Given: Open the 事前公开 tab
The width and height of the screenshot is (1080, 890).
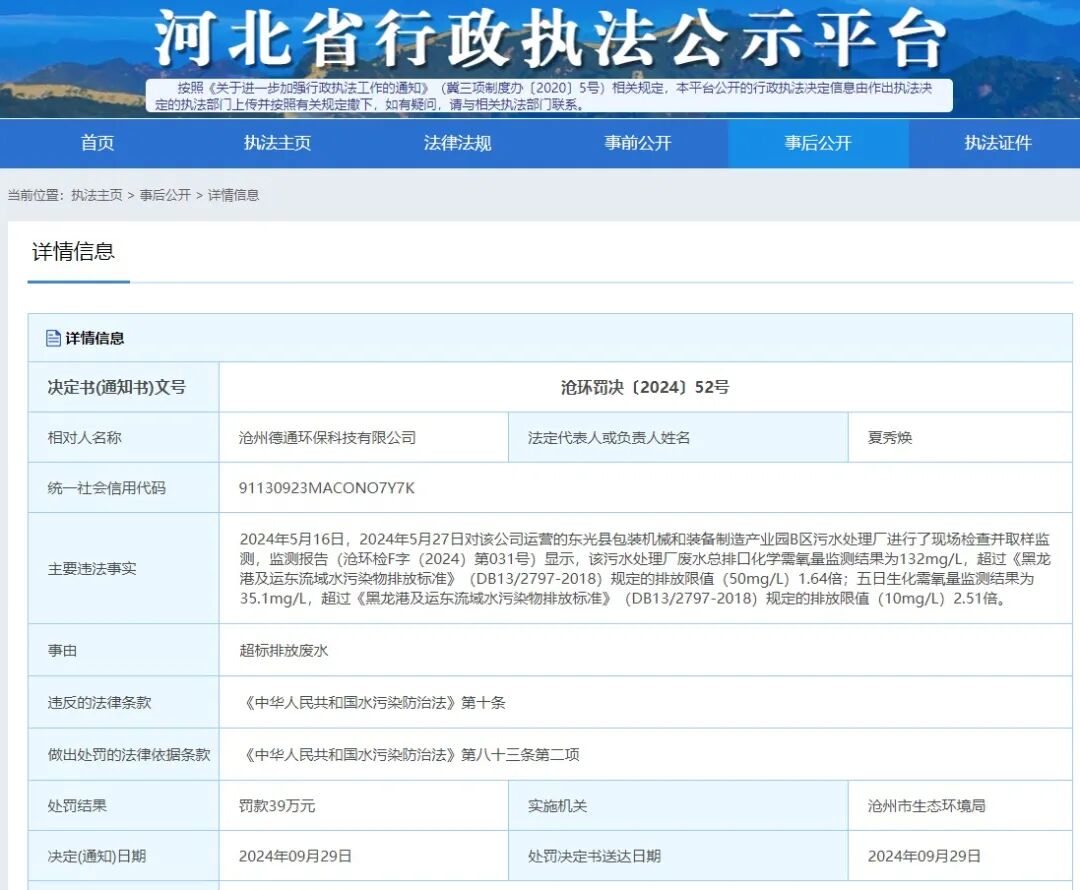Looking at the screenshot, I should (638, 143).
